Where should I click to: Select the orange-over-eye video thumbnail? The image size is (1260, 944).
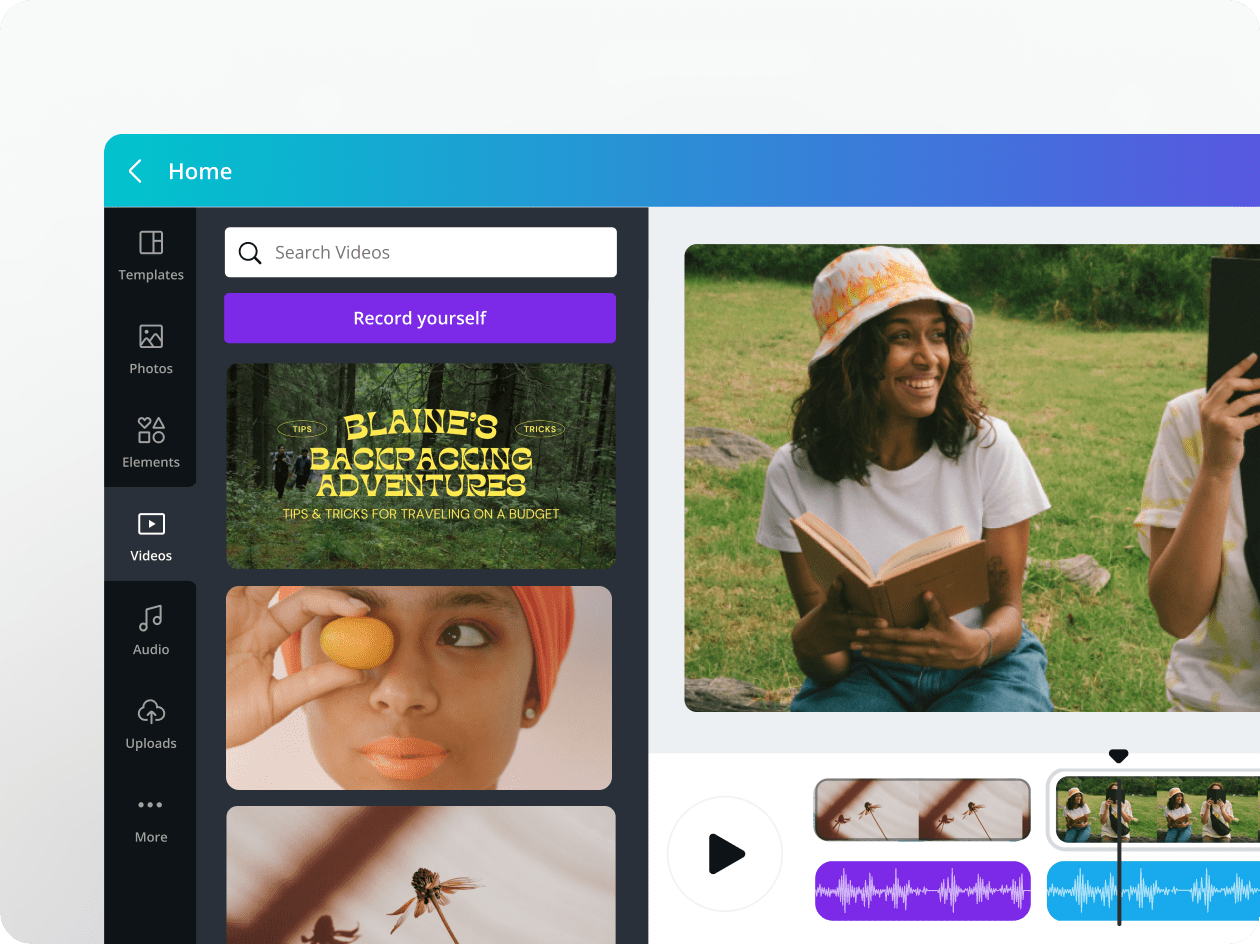(x=419, y=687)
